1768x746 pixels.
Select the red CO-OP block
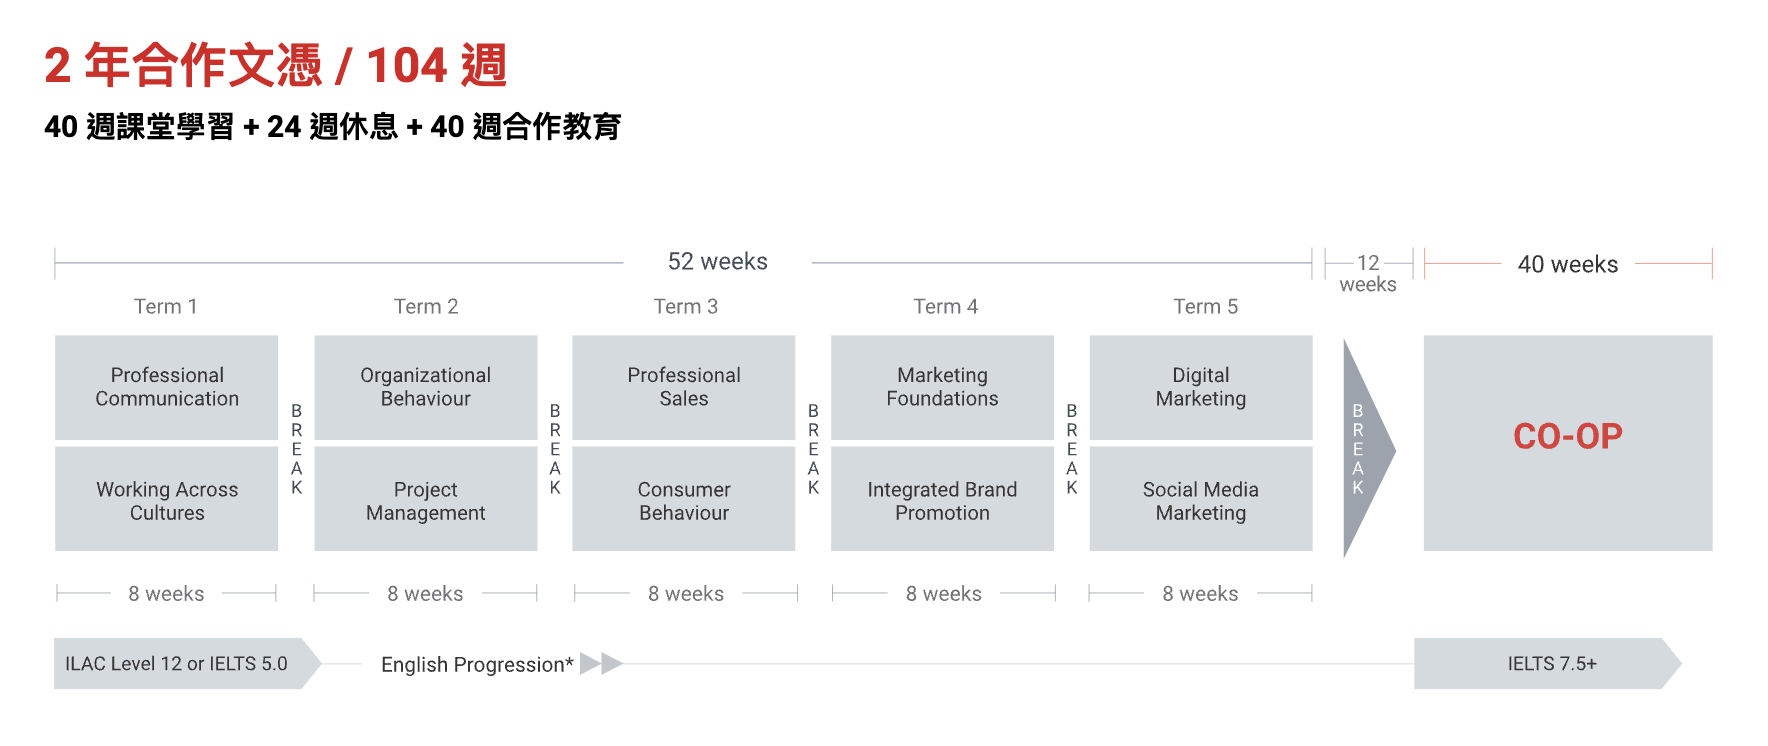[x=1567, y=443]
